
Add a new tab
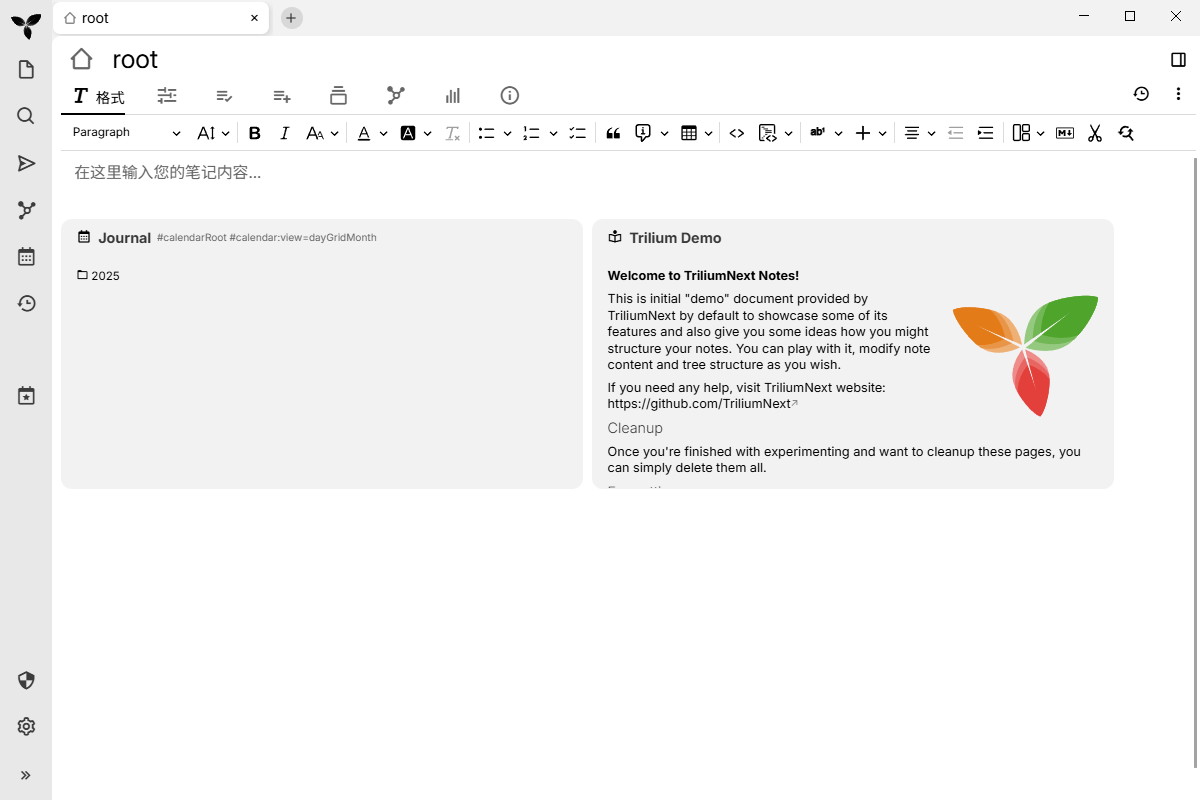coord(291,18)
